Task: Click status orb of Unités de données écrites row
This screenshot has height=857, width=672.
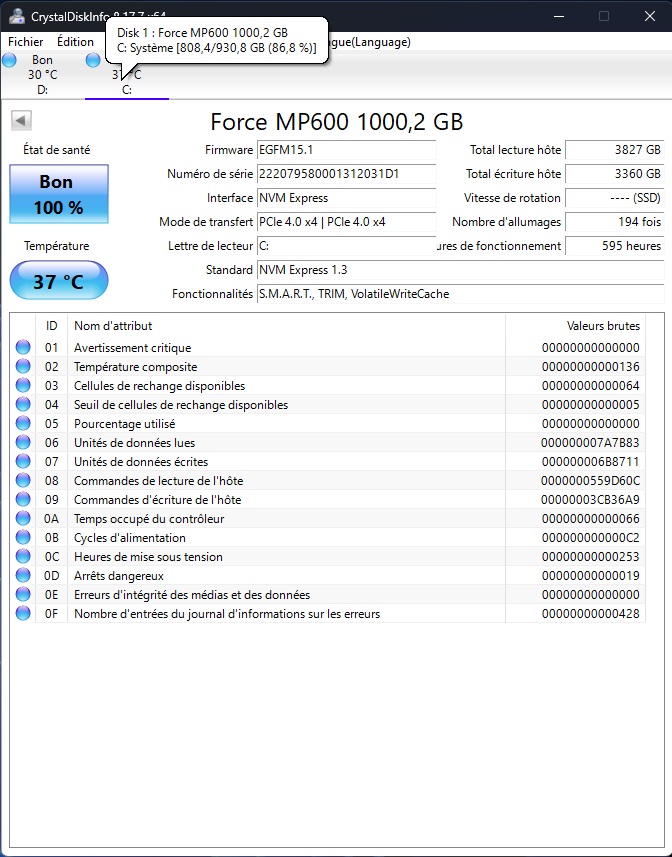Action: [x=23, y=462]
